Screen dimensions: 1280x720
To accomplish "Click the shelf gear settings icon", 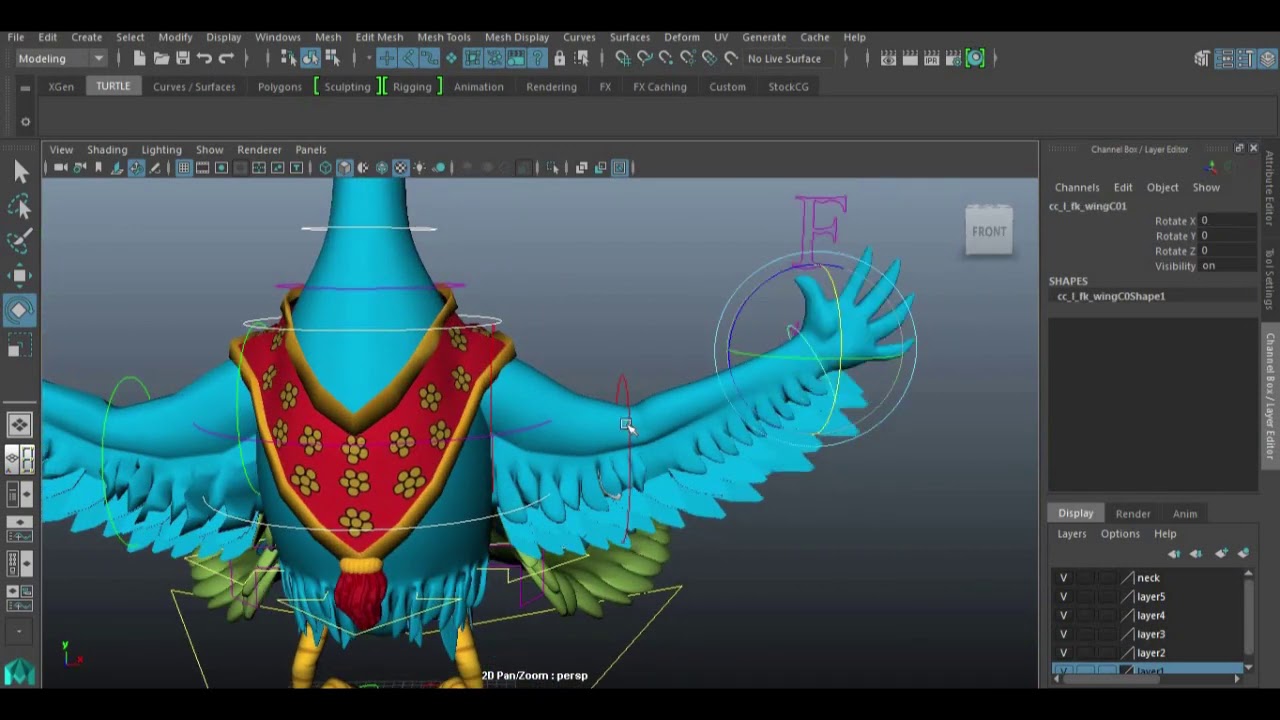I will point(25,122).
